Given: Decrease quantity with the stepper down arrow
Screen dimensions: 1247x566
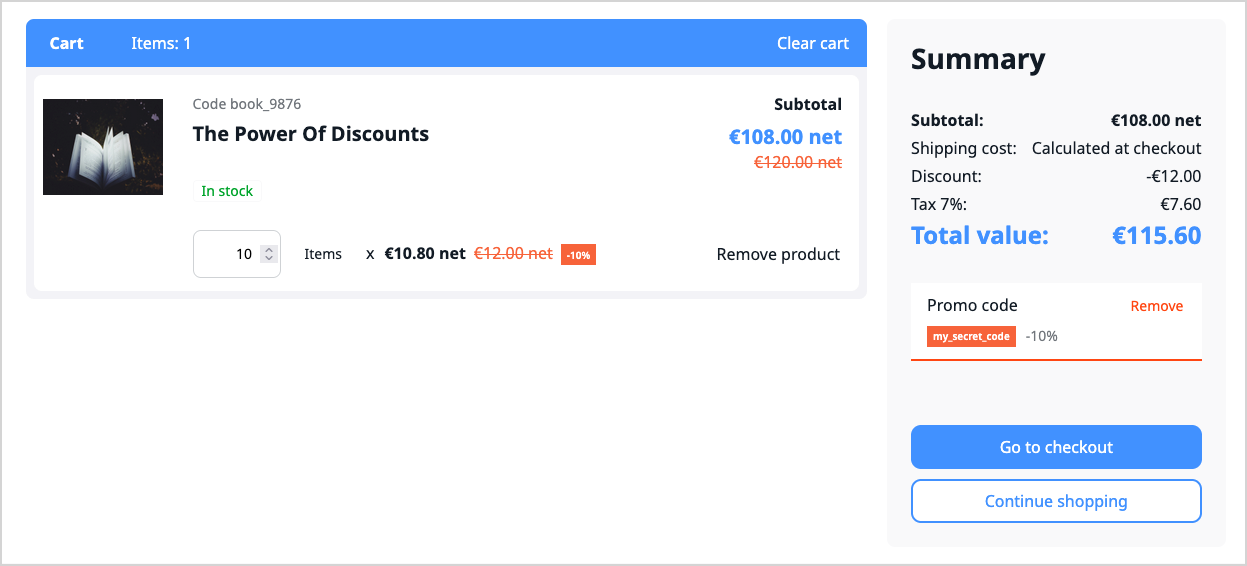Looking at the screenshot, I should click(268, 259).
